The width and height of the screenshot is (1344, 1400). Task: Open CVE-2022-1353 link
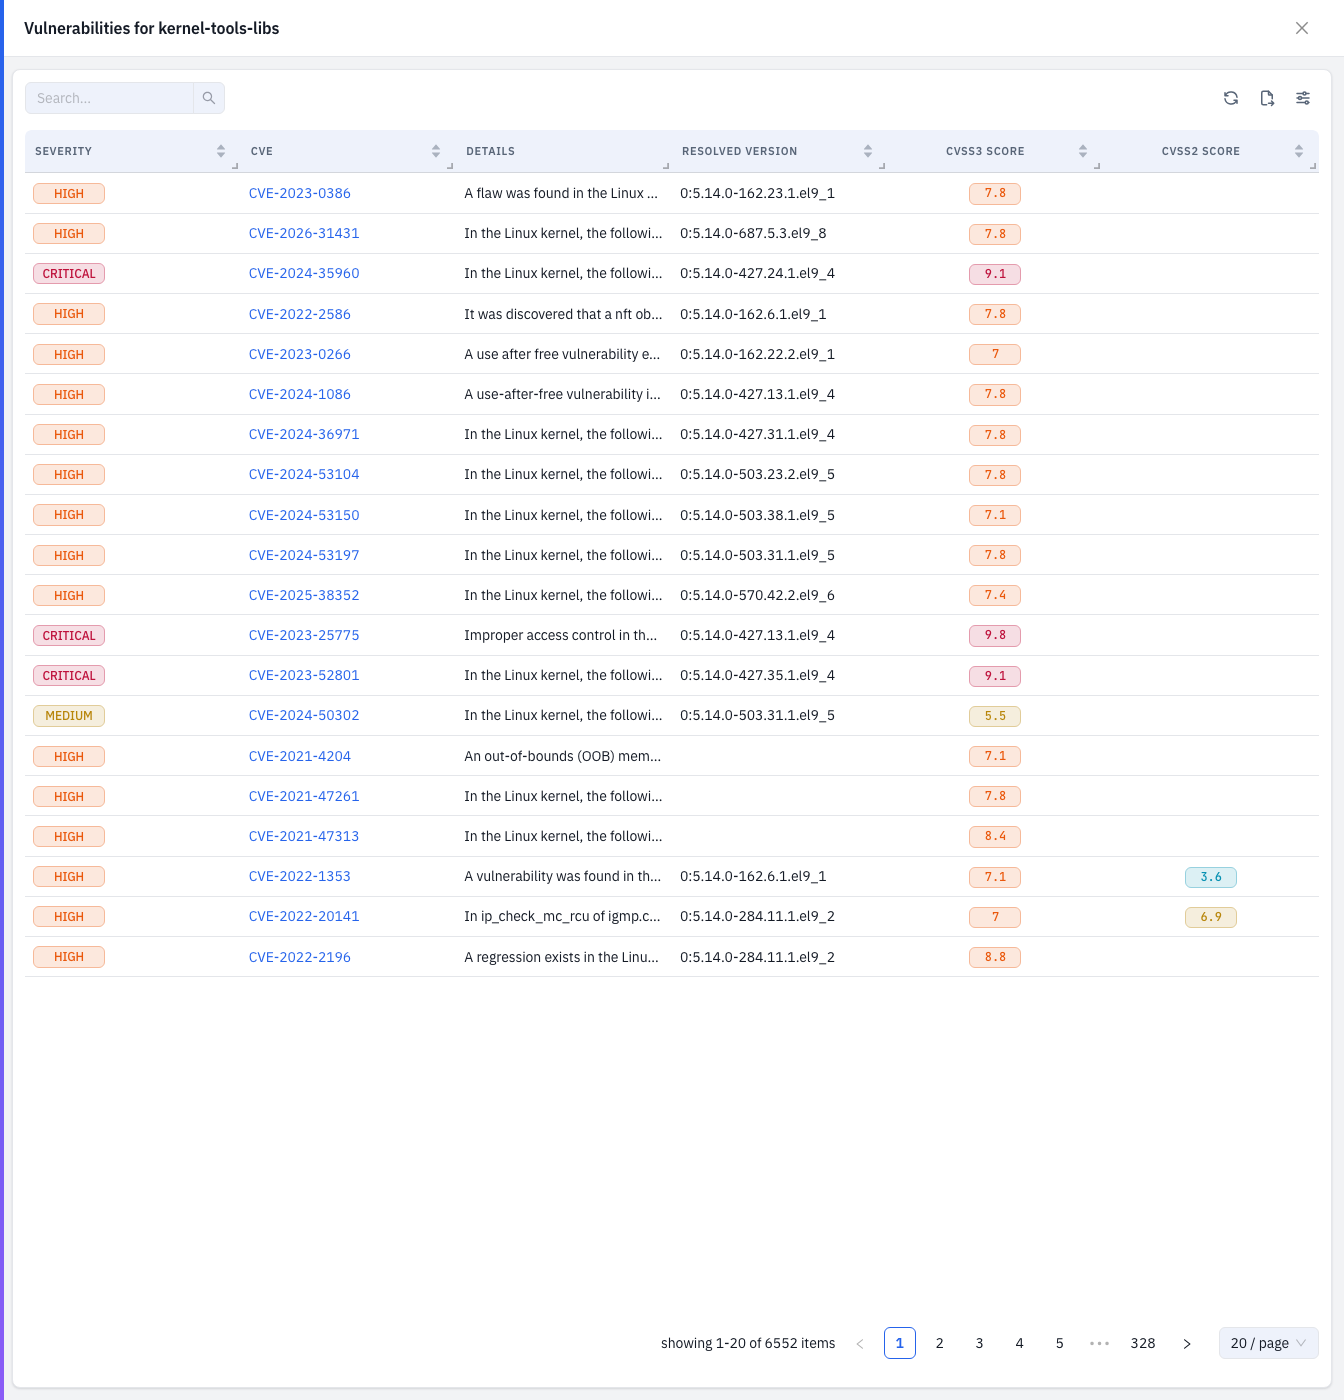tap(300, 876)
